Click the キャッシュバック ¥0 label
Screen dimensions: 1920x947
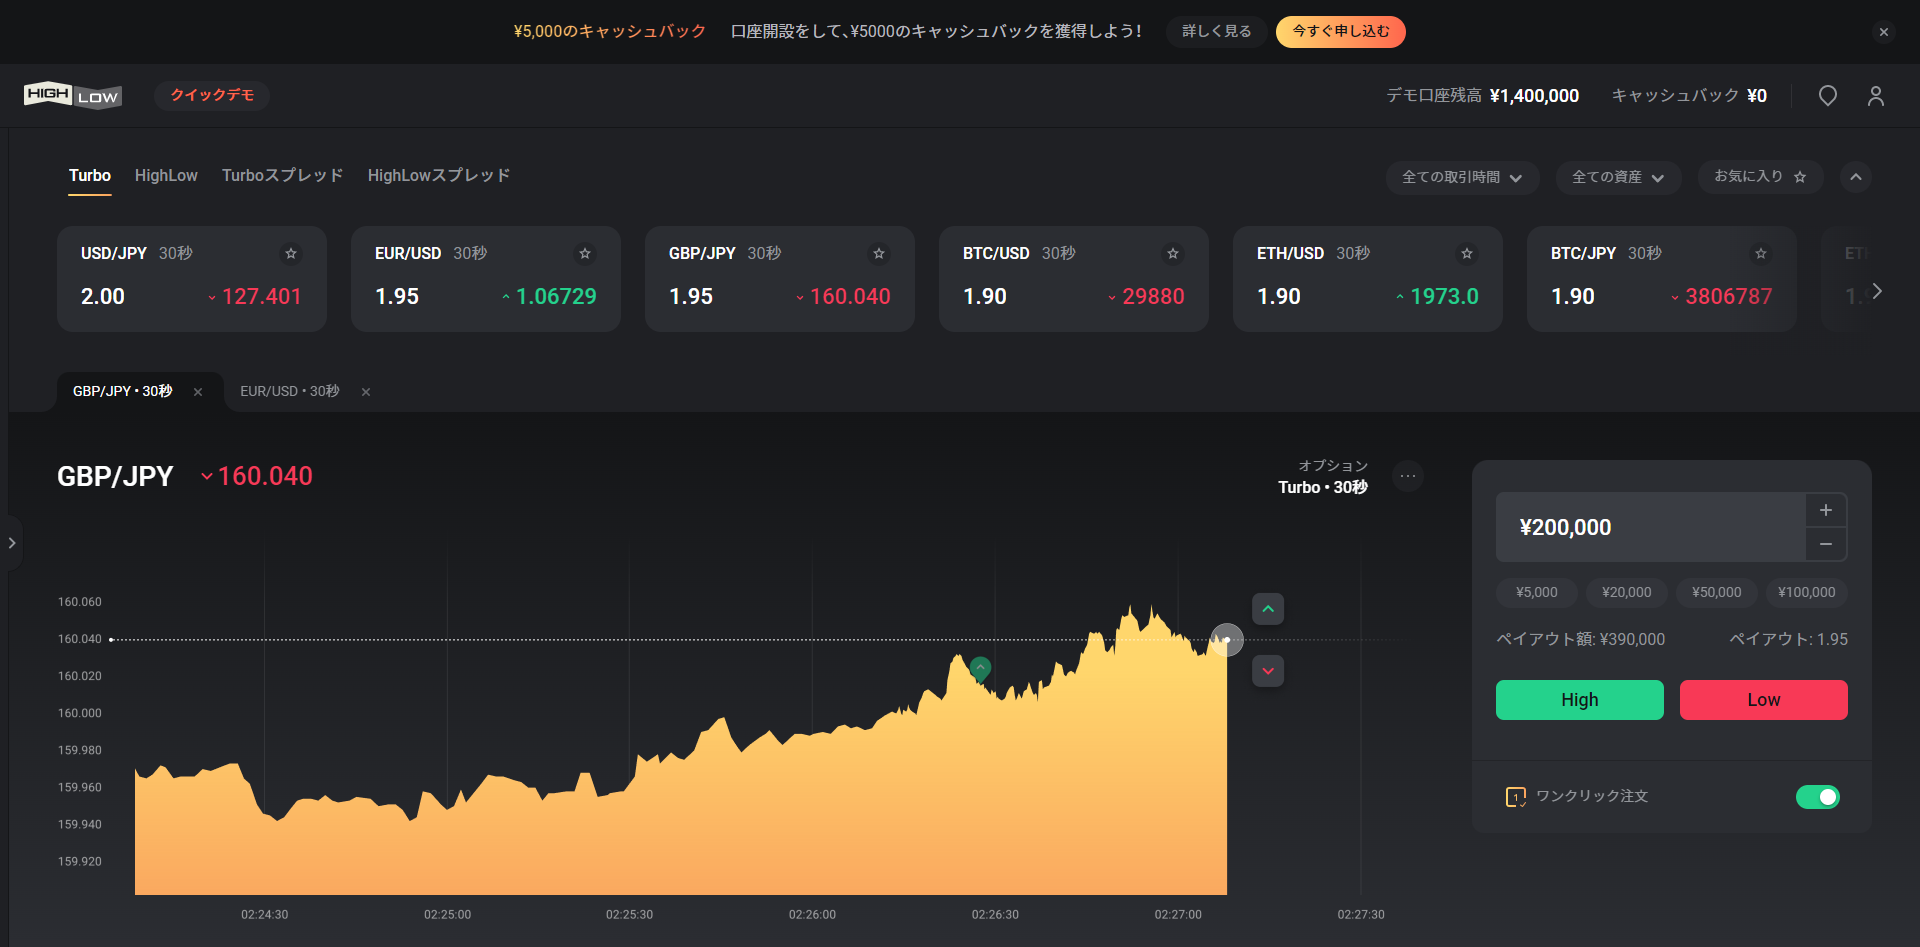point(1689,96)
